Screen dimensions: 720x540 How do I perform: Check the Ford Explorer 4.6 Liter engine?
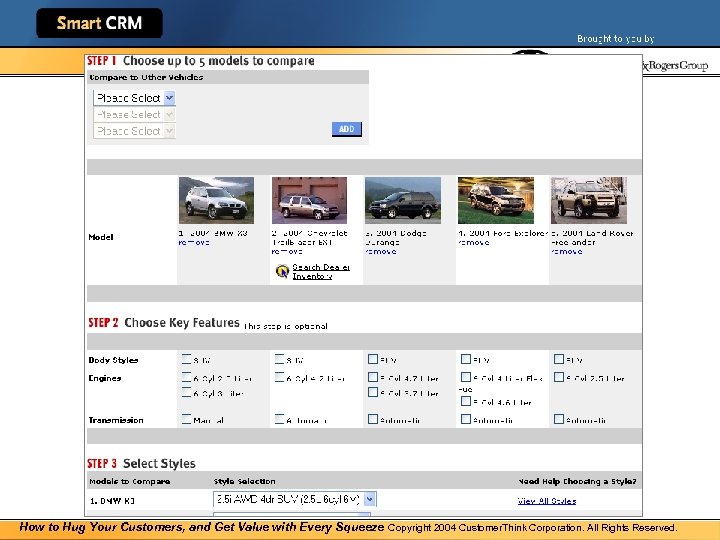coord(466,401)
